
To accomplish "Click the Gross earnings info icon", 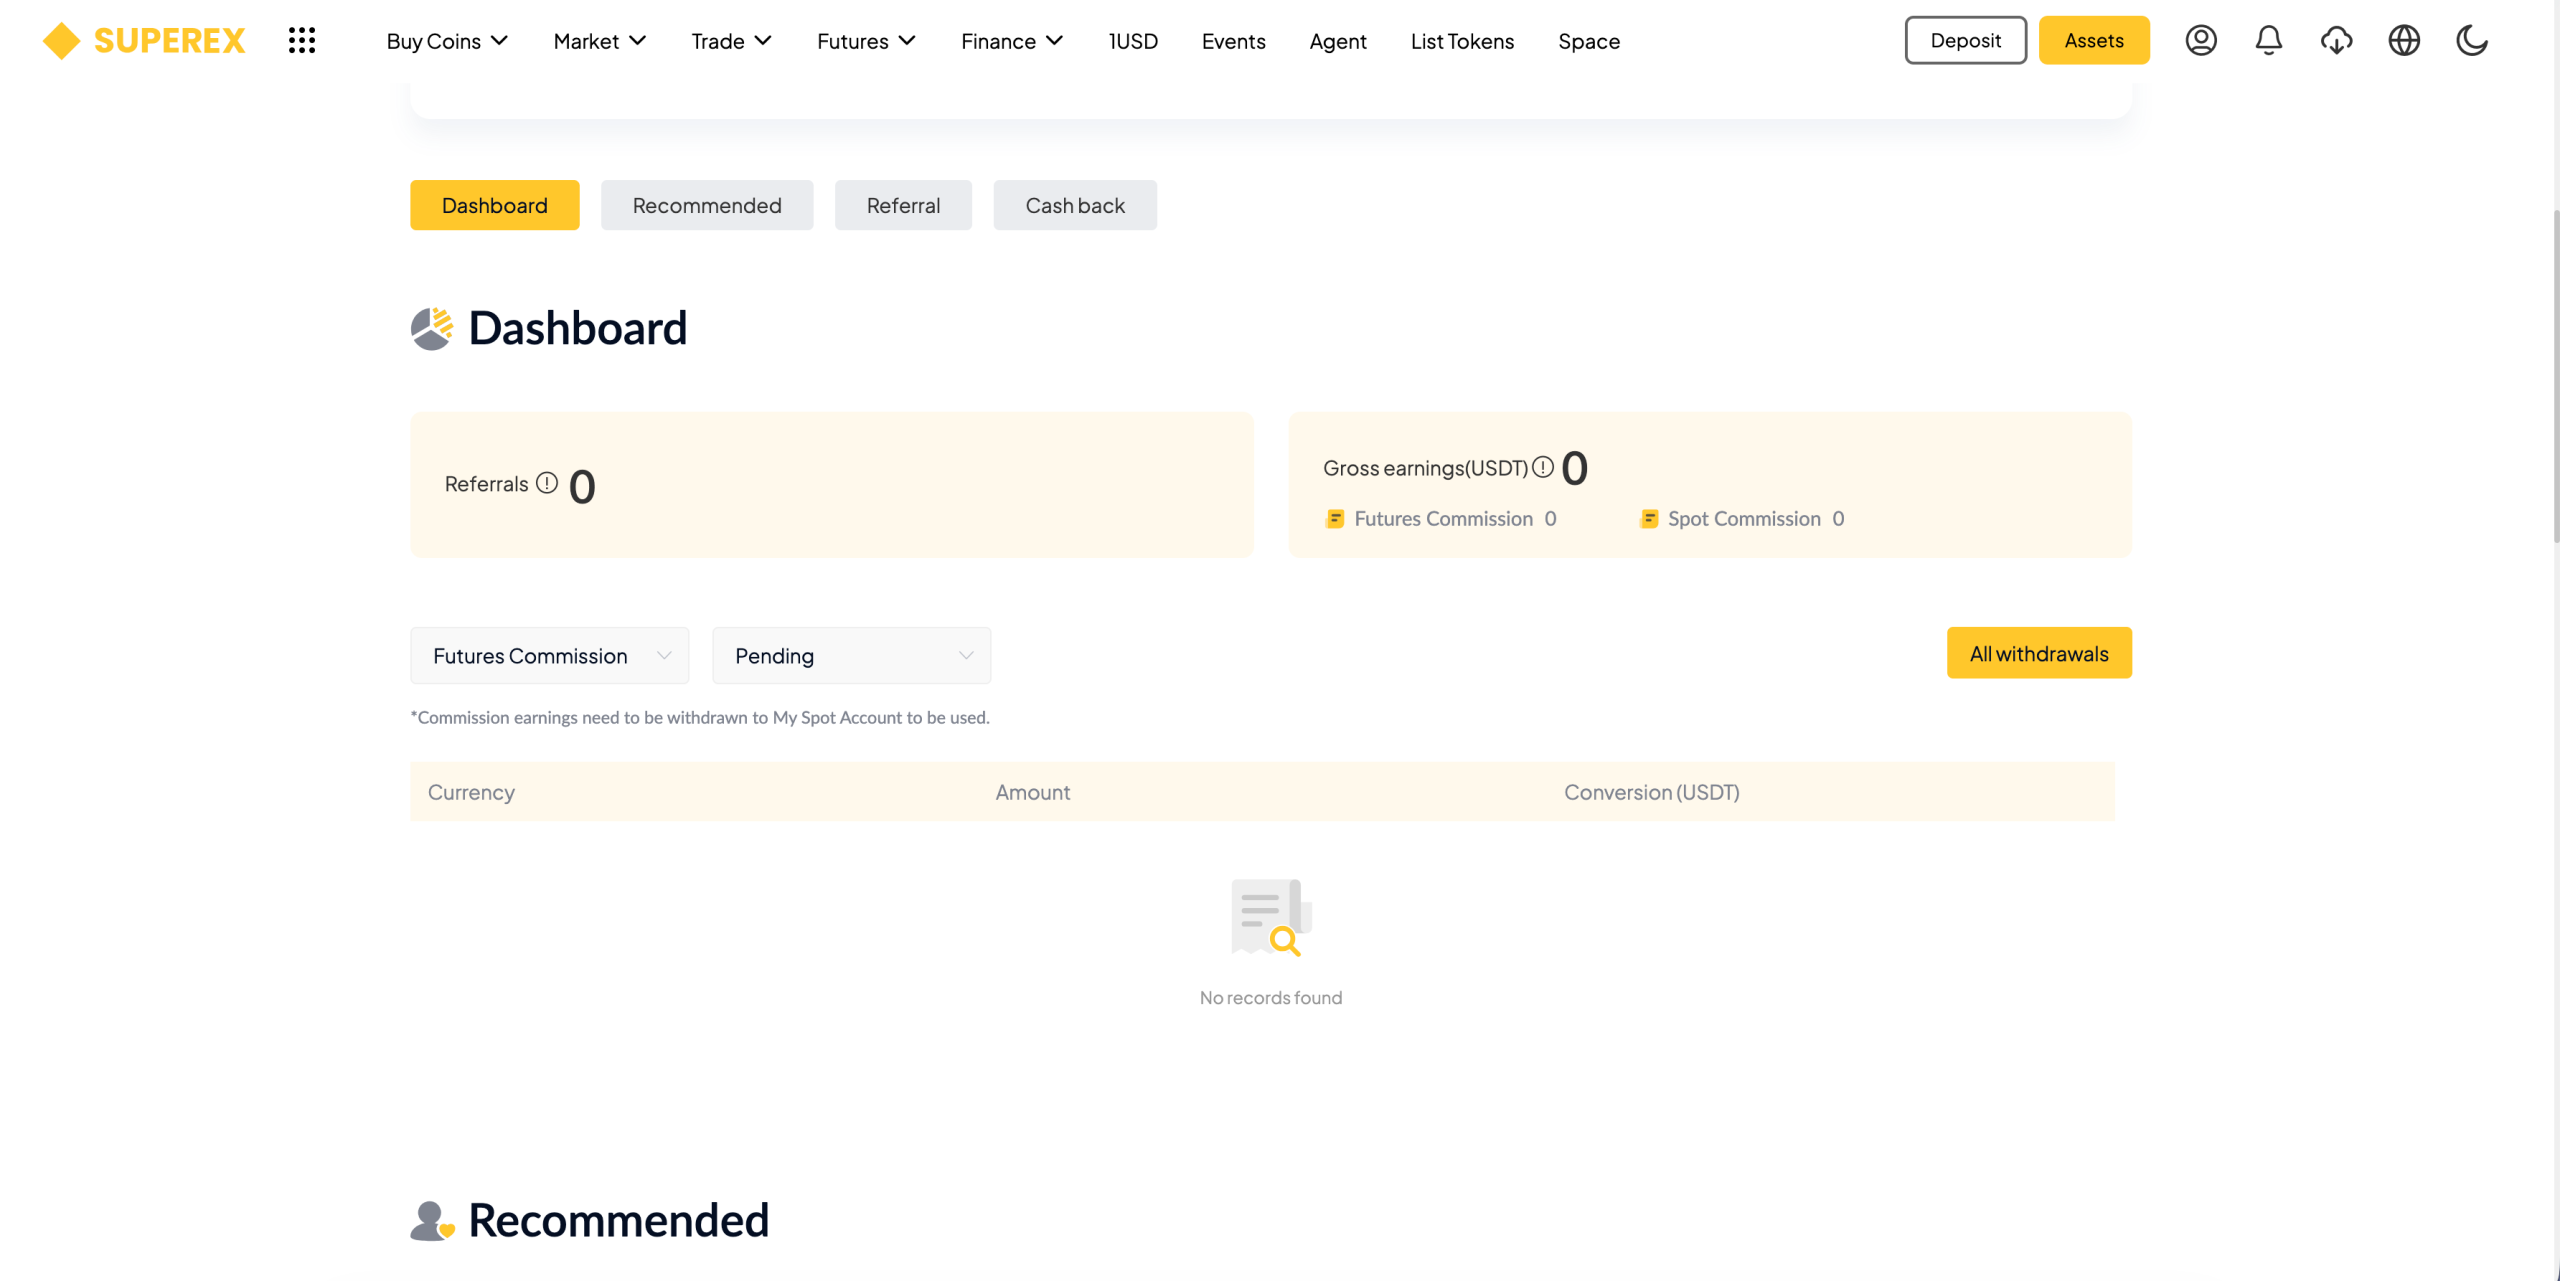I will pos(1543,467).
